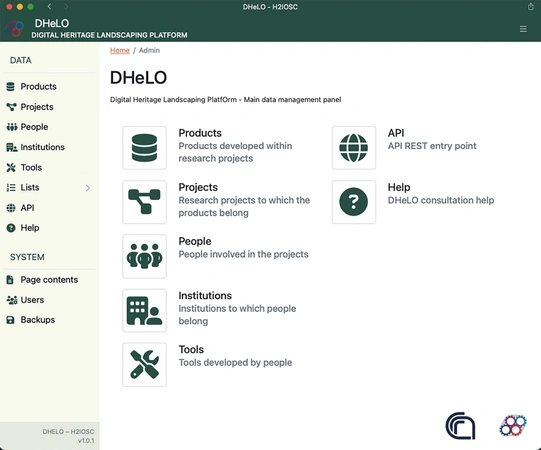This screenshot has height=450, width=541.
Task: Open the API globe tile icon
Action: pyautogui.click(x=354, y=148)
